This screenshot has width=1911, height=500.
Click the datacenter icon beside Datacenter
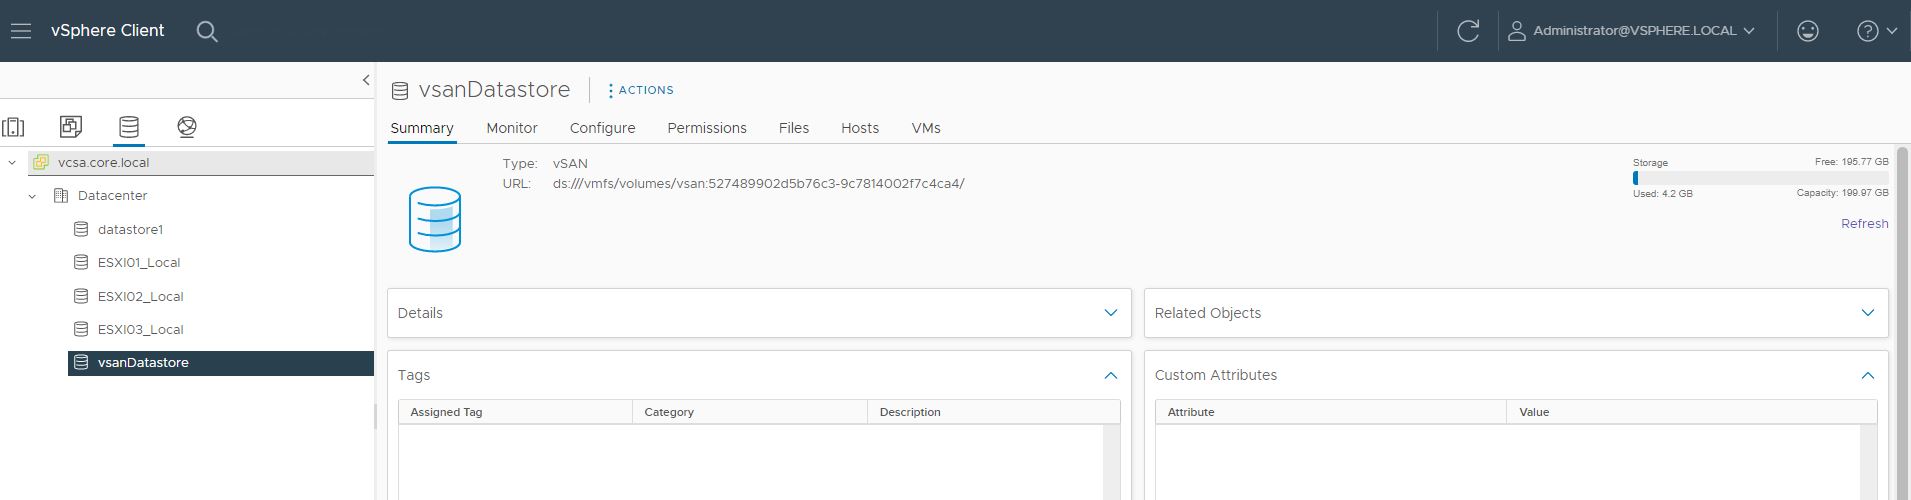click(61, 196)
